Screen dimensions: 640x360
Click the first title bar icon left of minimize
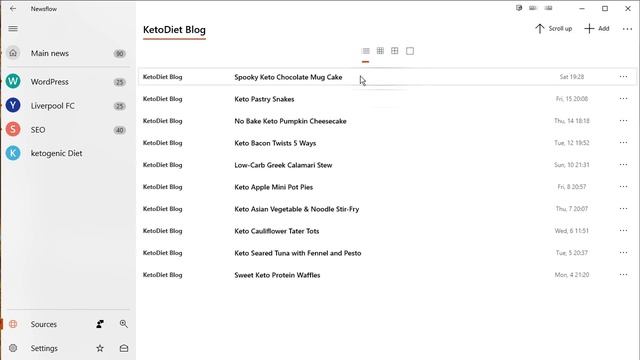519,8
